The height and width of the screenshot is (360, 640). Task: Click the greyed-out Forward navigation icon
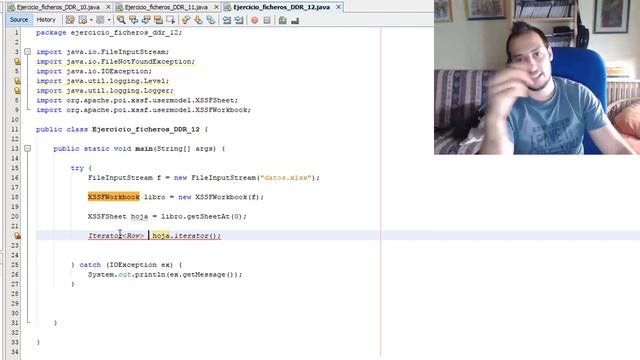[x=100, y=20]
